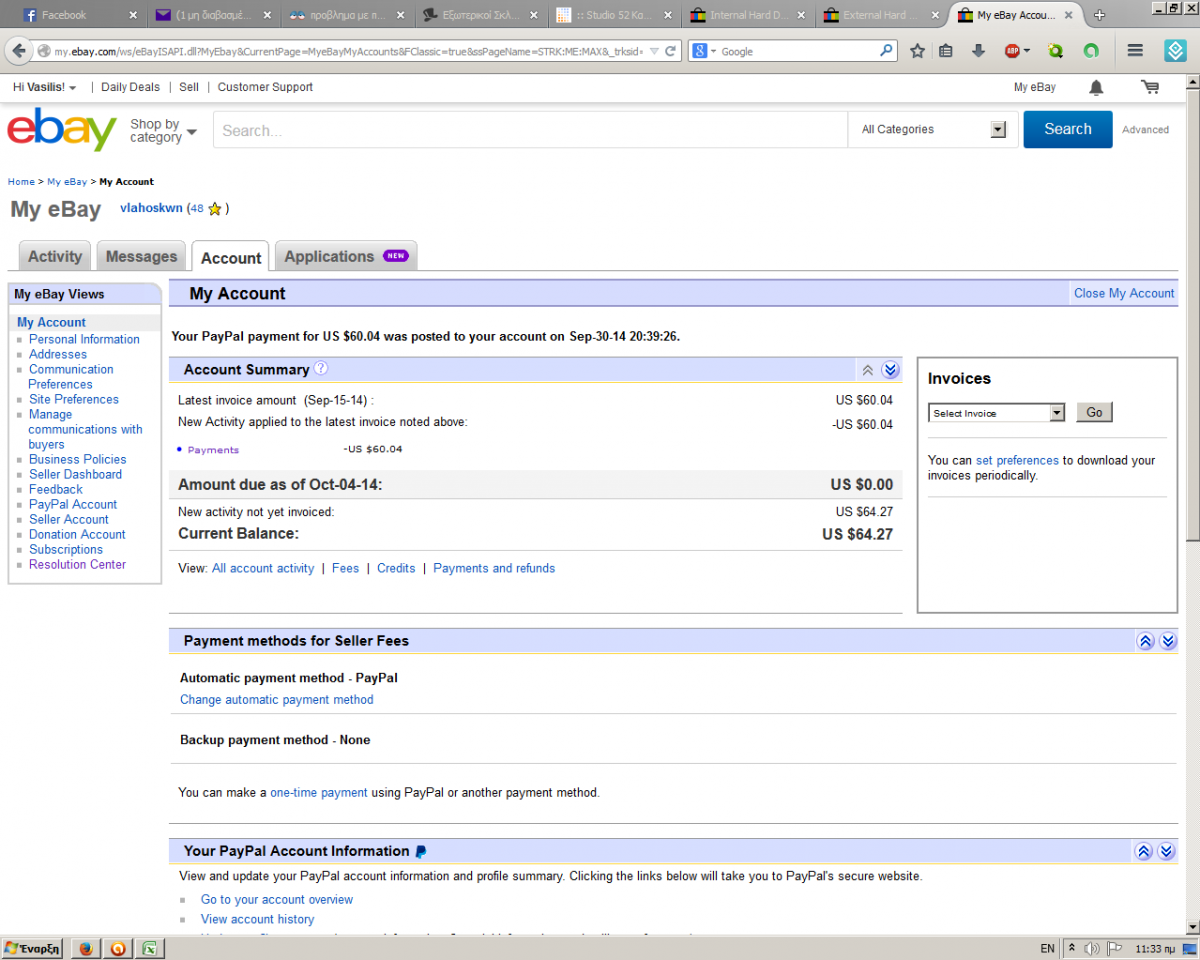Click the Advanced search link
The height and width of the screenshot is (960, 1200).
tap(1145, 130)
